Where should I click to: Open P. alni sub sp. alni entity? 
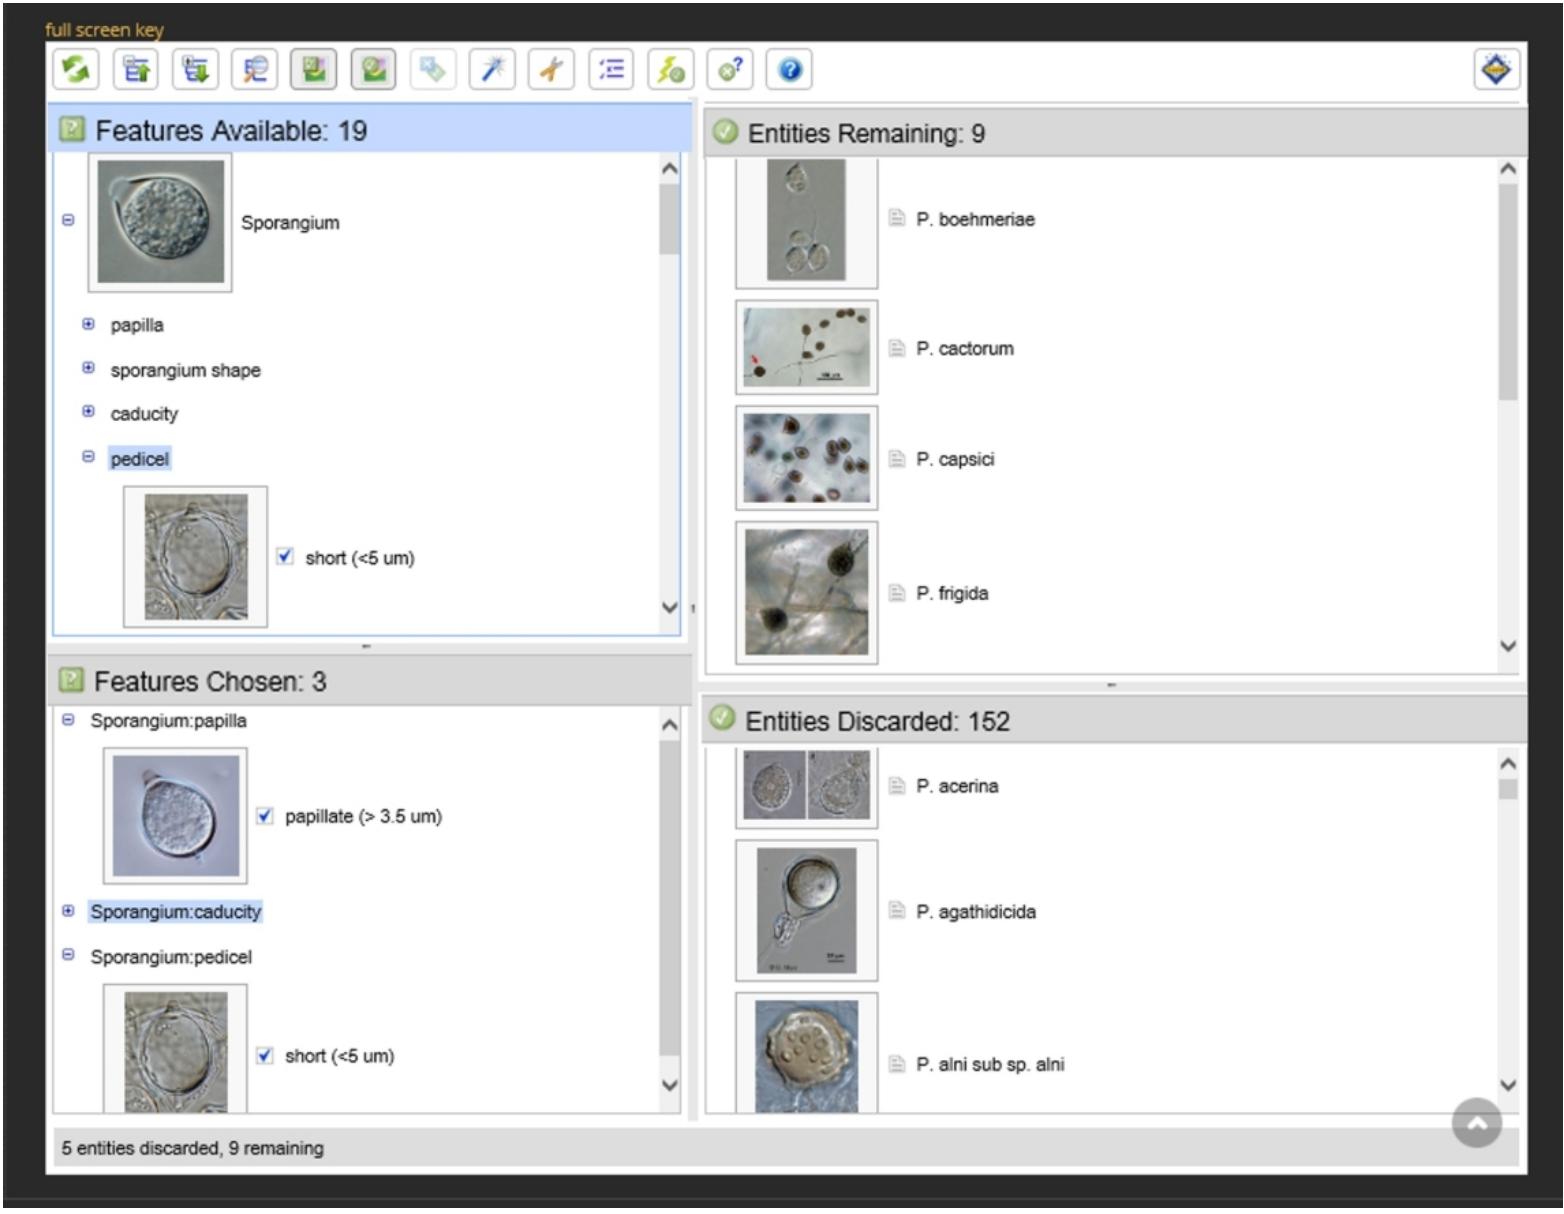[990, 1064]
